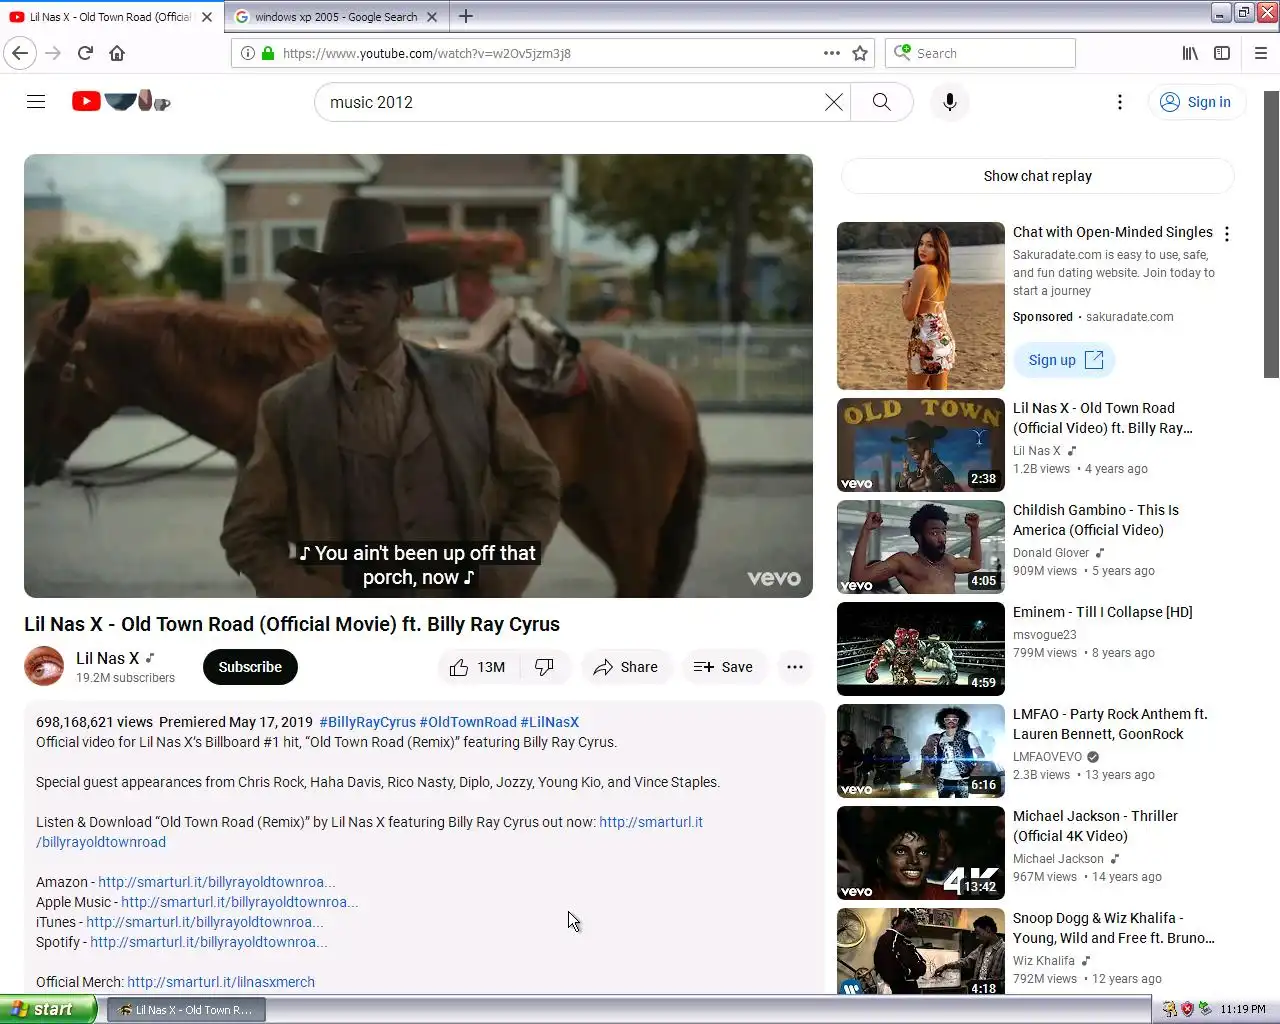Open Lil Nas X channel avatar
The image size is (1280, 1024).
(x=44, y=666)
